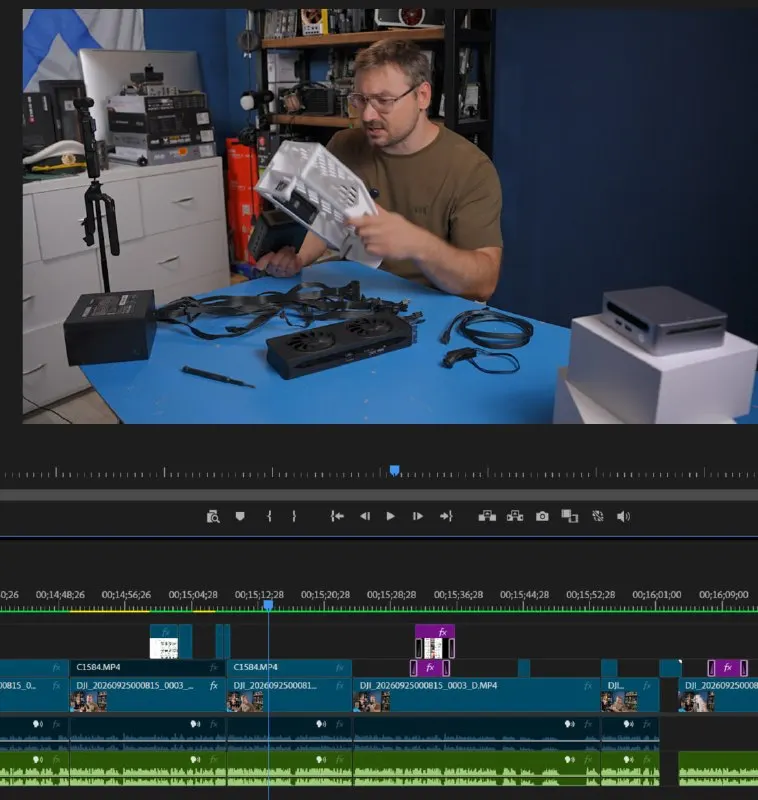Click the fx badge on the first C1584.MP4 clip
Screen dimensions: 758x800
(214, 667)
